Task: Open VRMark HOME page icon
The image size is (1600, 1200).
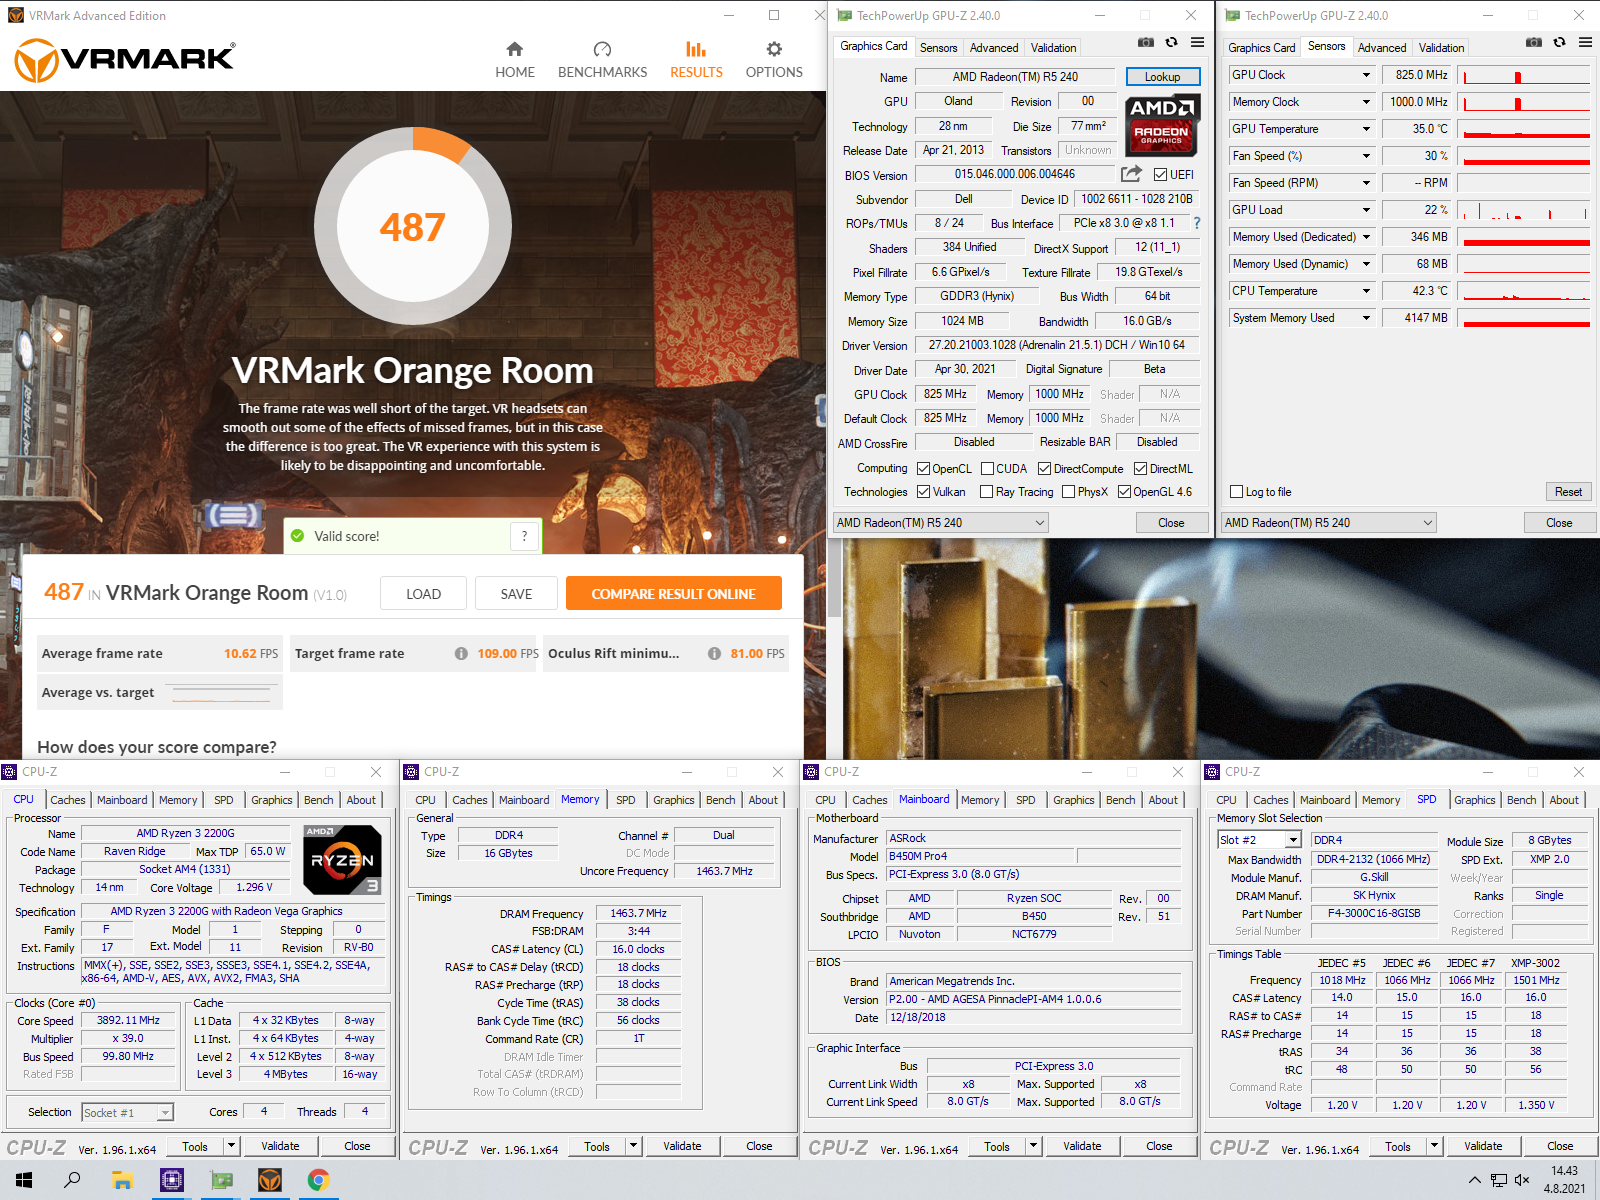Action: (x=514, y=49)
